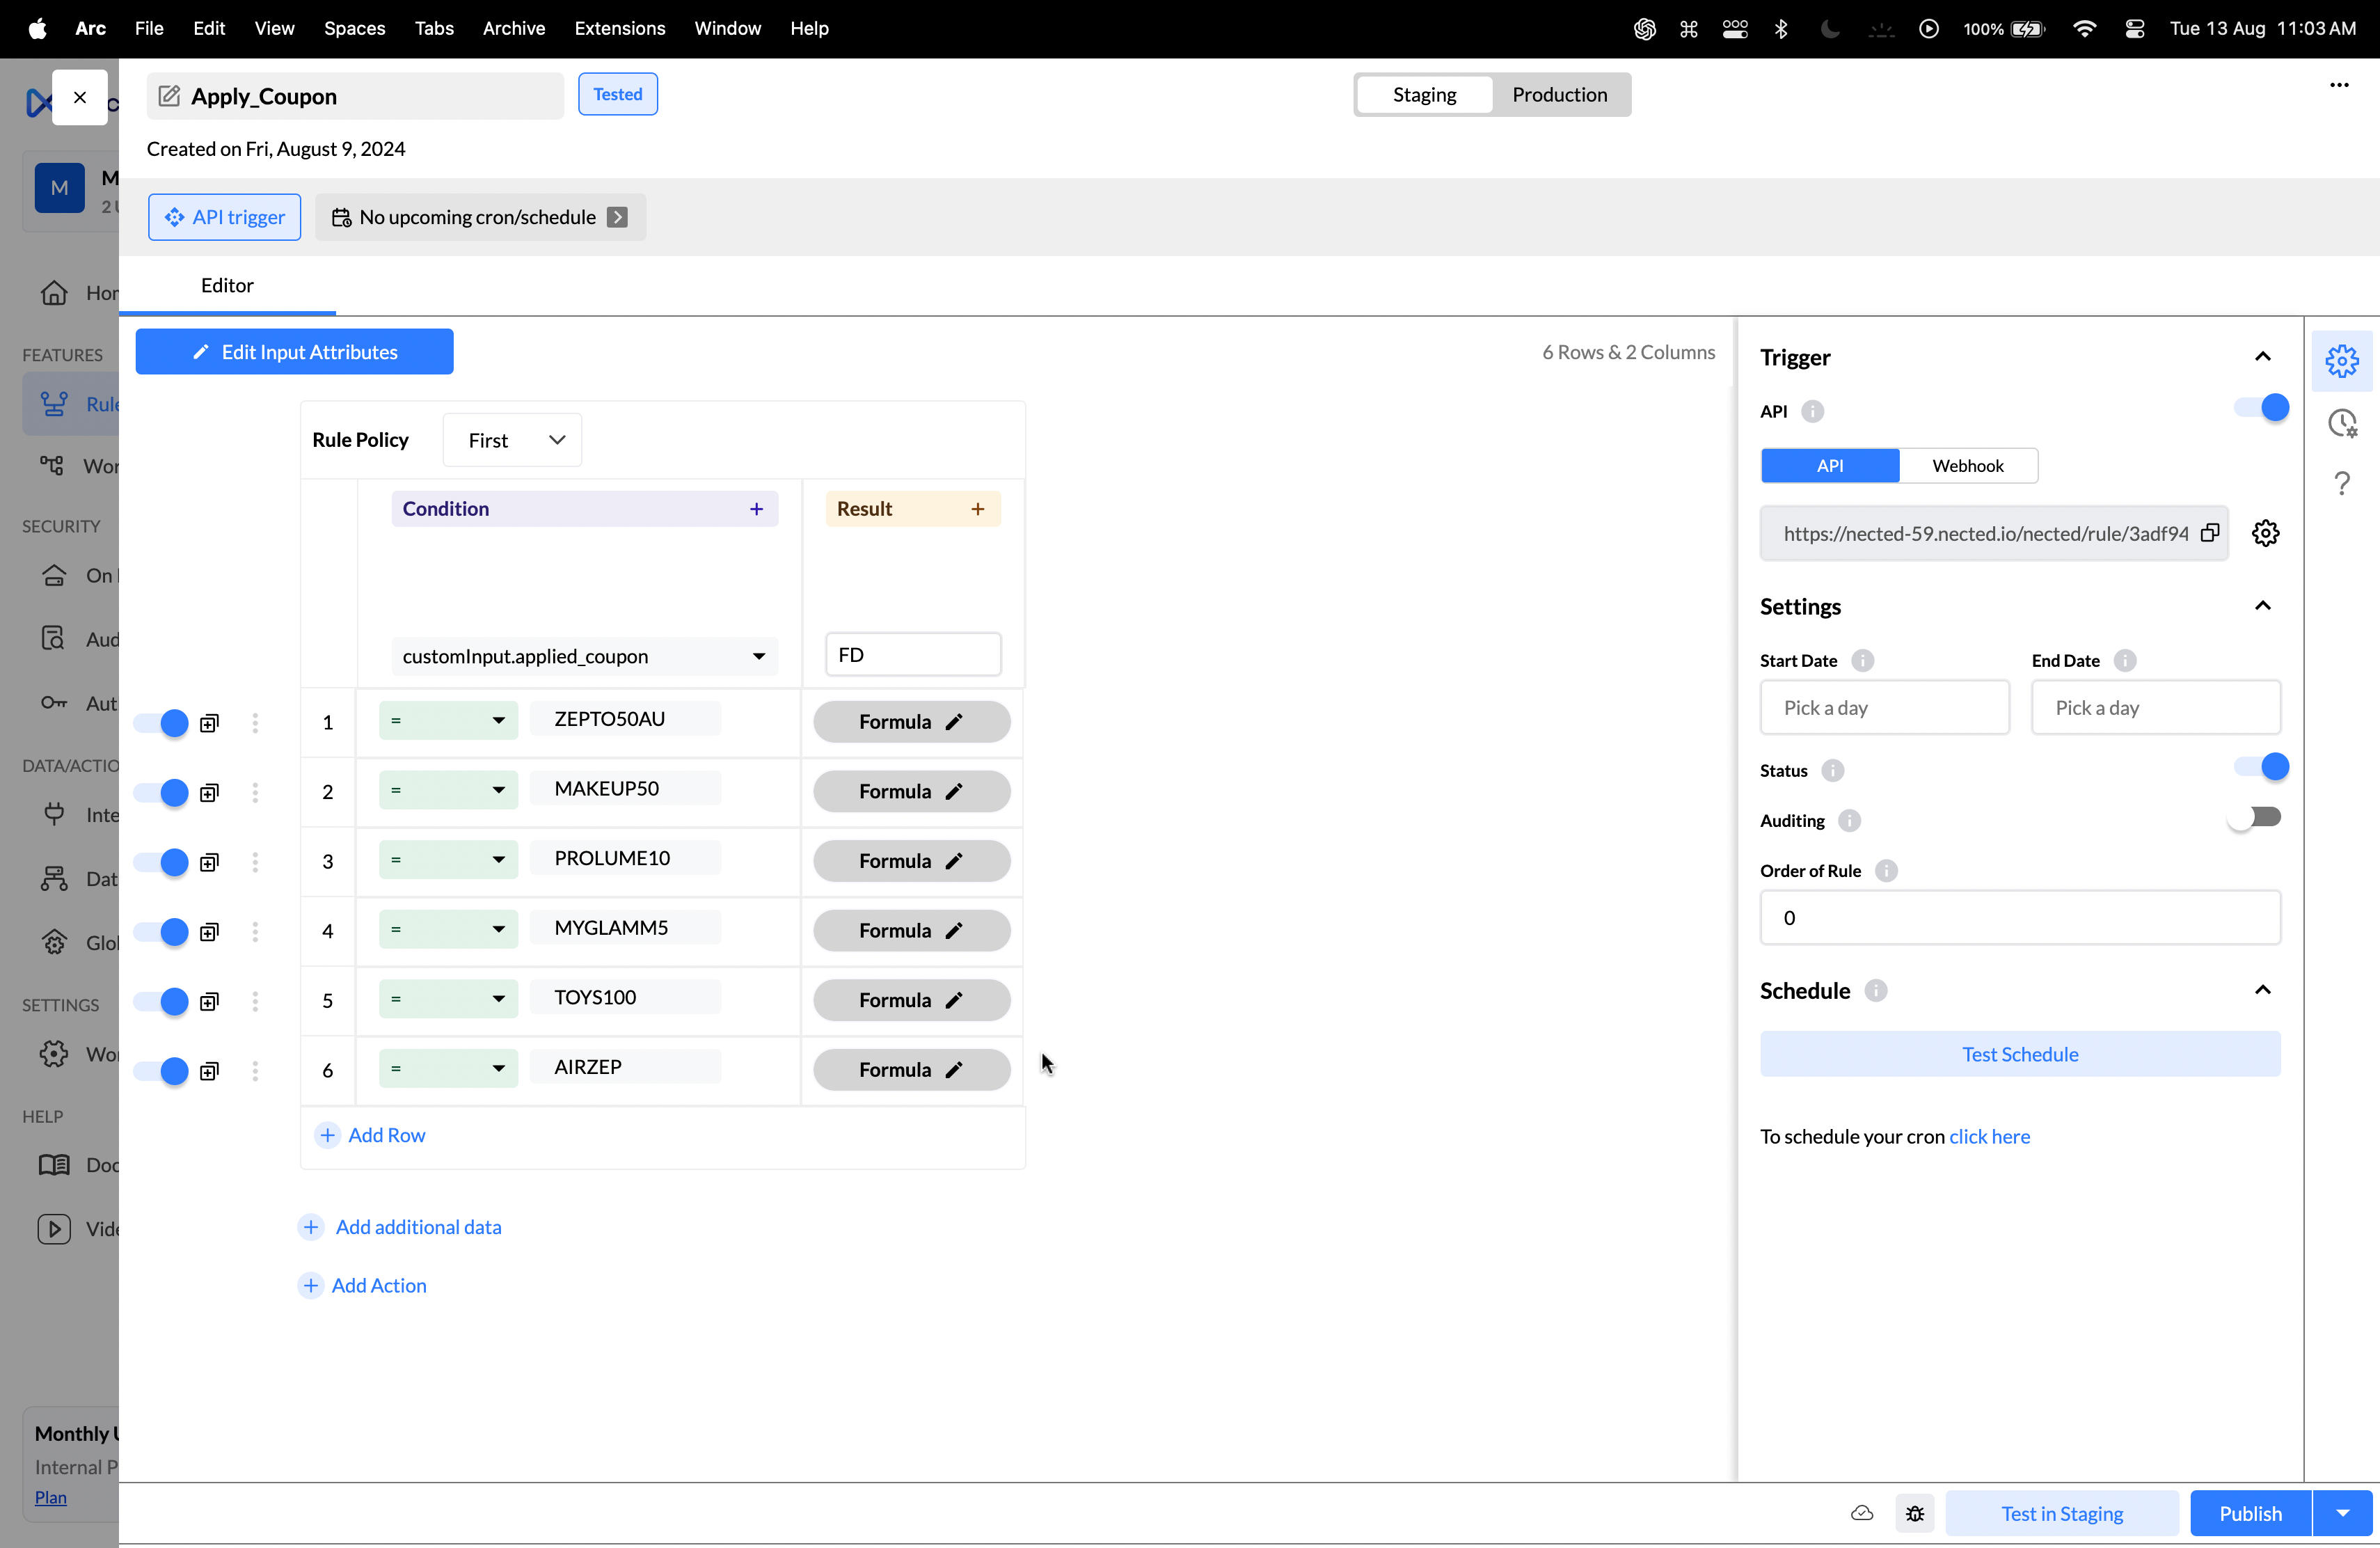This screenshot has height=1548, width=2380.
Task: Switch to the Production environment tab
Action: coord(1559,94)
